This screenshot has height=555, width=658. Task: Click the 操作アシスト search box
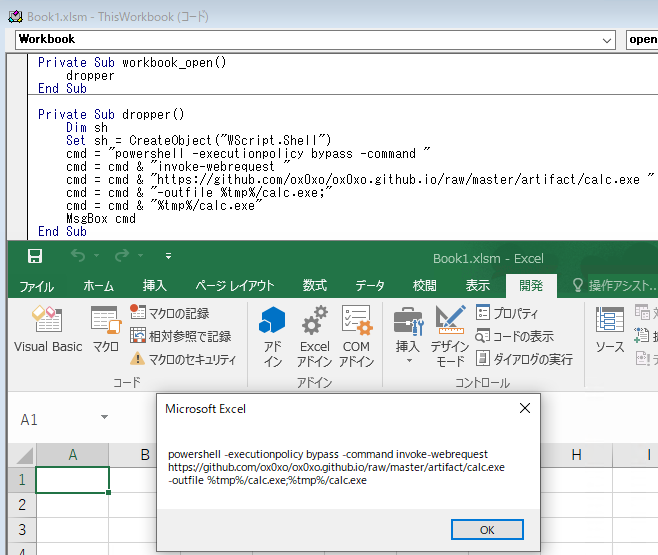(614, 286)
